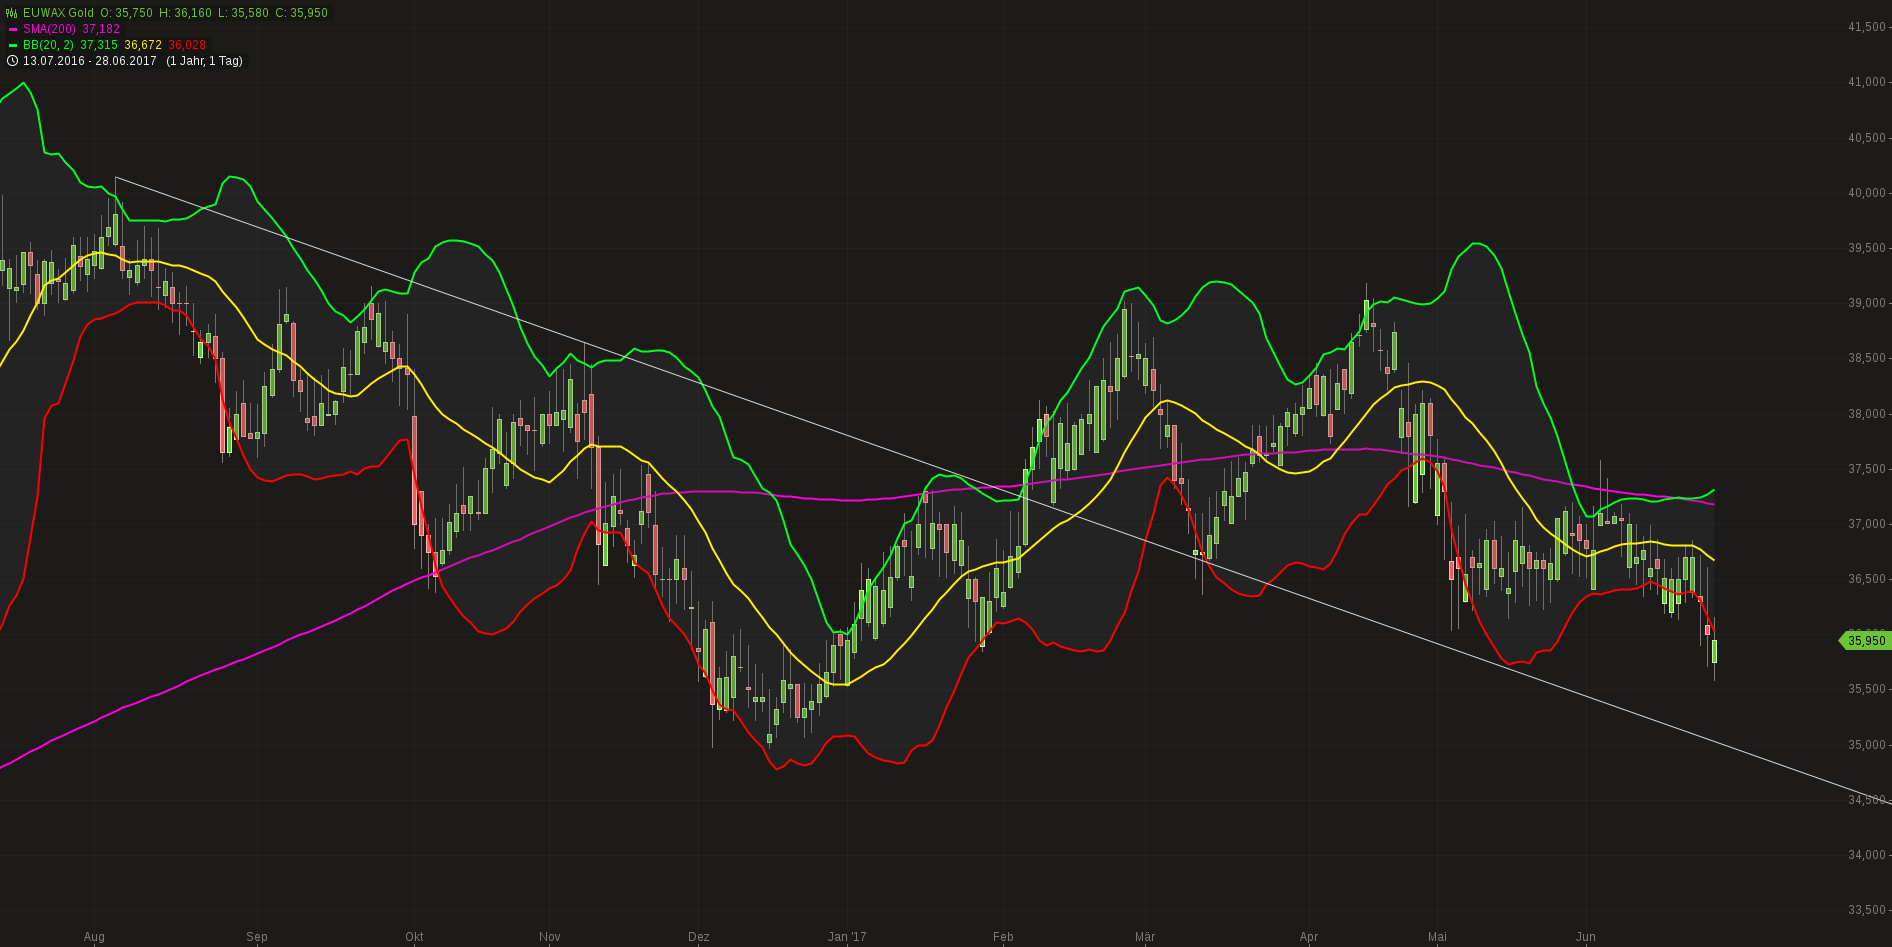This screenshot has width=1892, height=947.
Task: Select the magenta SMA(200) legend line icon
Action: tap(13, 28)
